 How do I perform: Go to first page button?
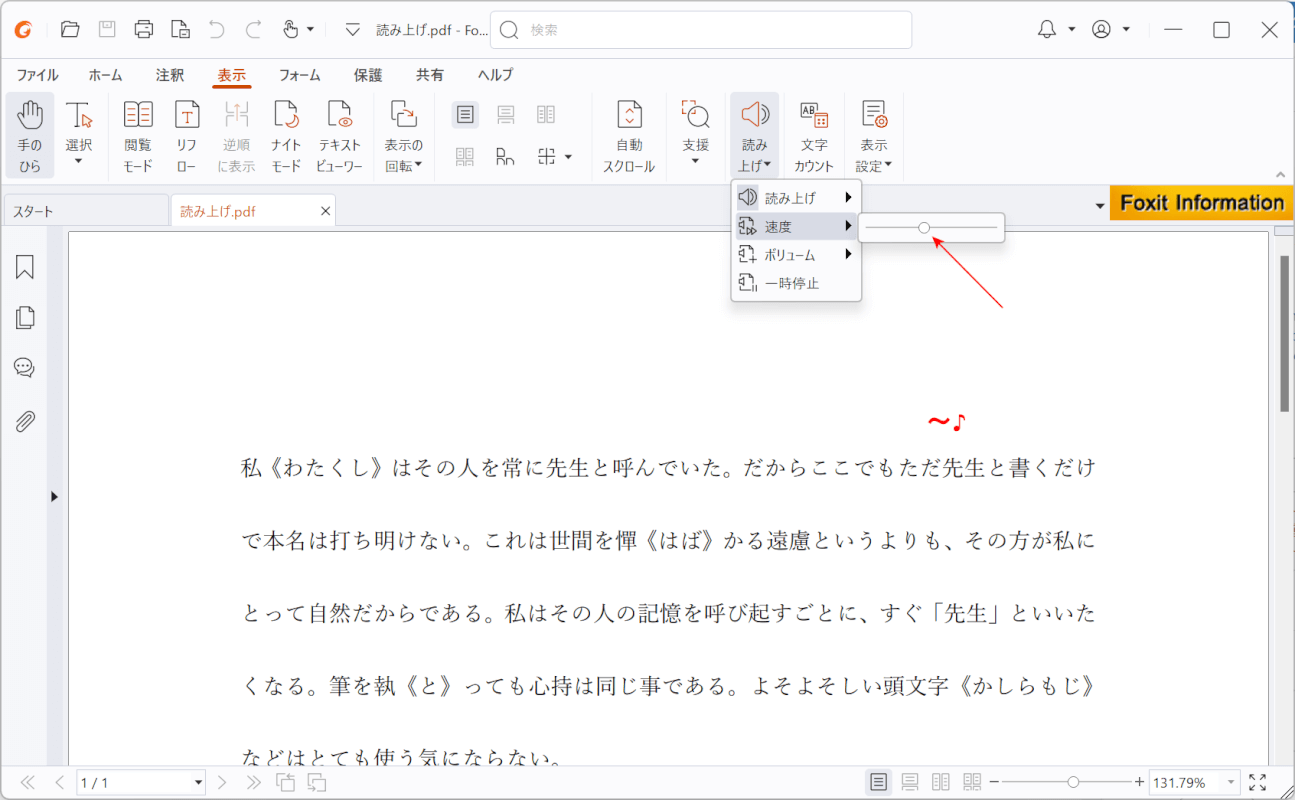27,782
